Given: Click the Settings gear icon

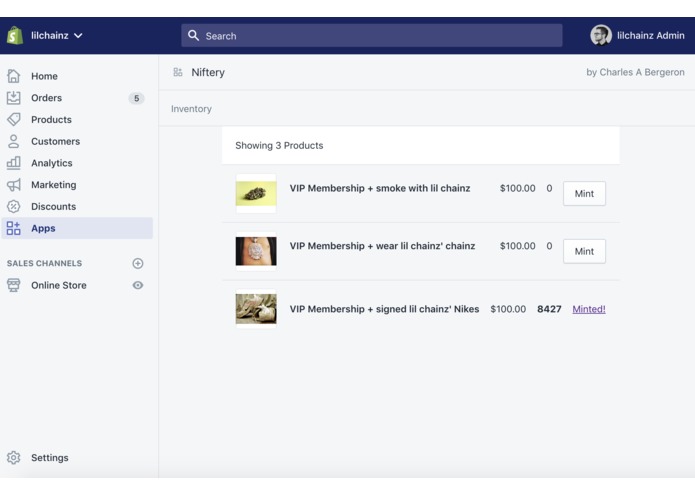Looking at the screenshot, I should click(x=14, y=457).
